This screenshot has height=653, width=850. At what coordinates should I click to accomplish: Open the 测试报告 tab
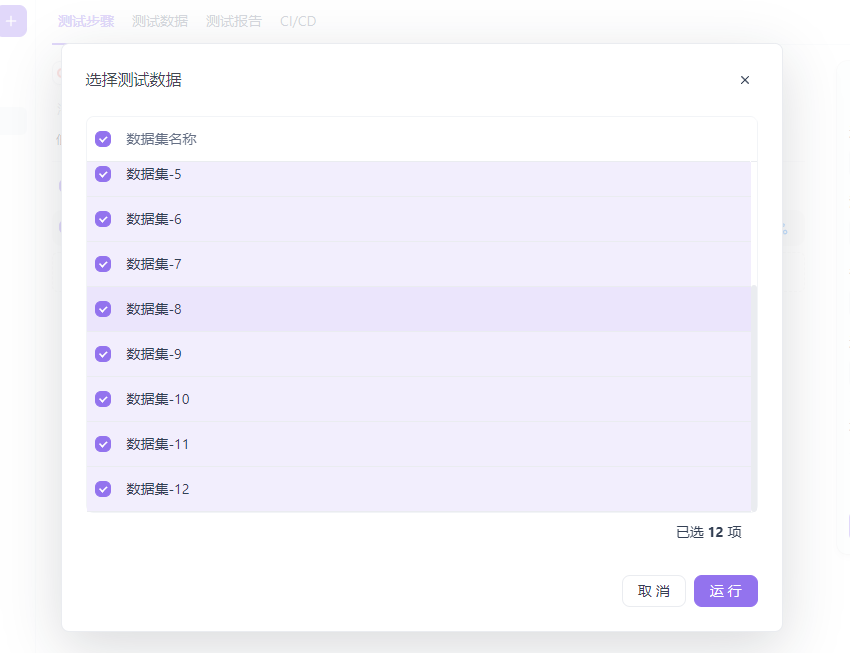pyautogui.click(x=234, y=21)
